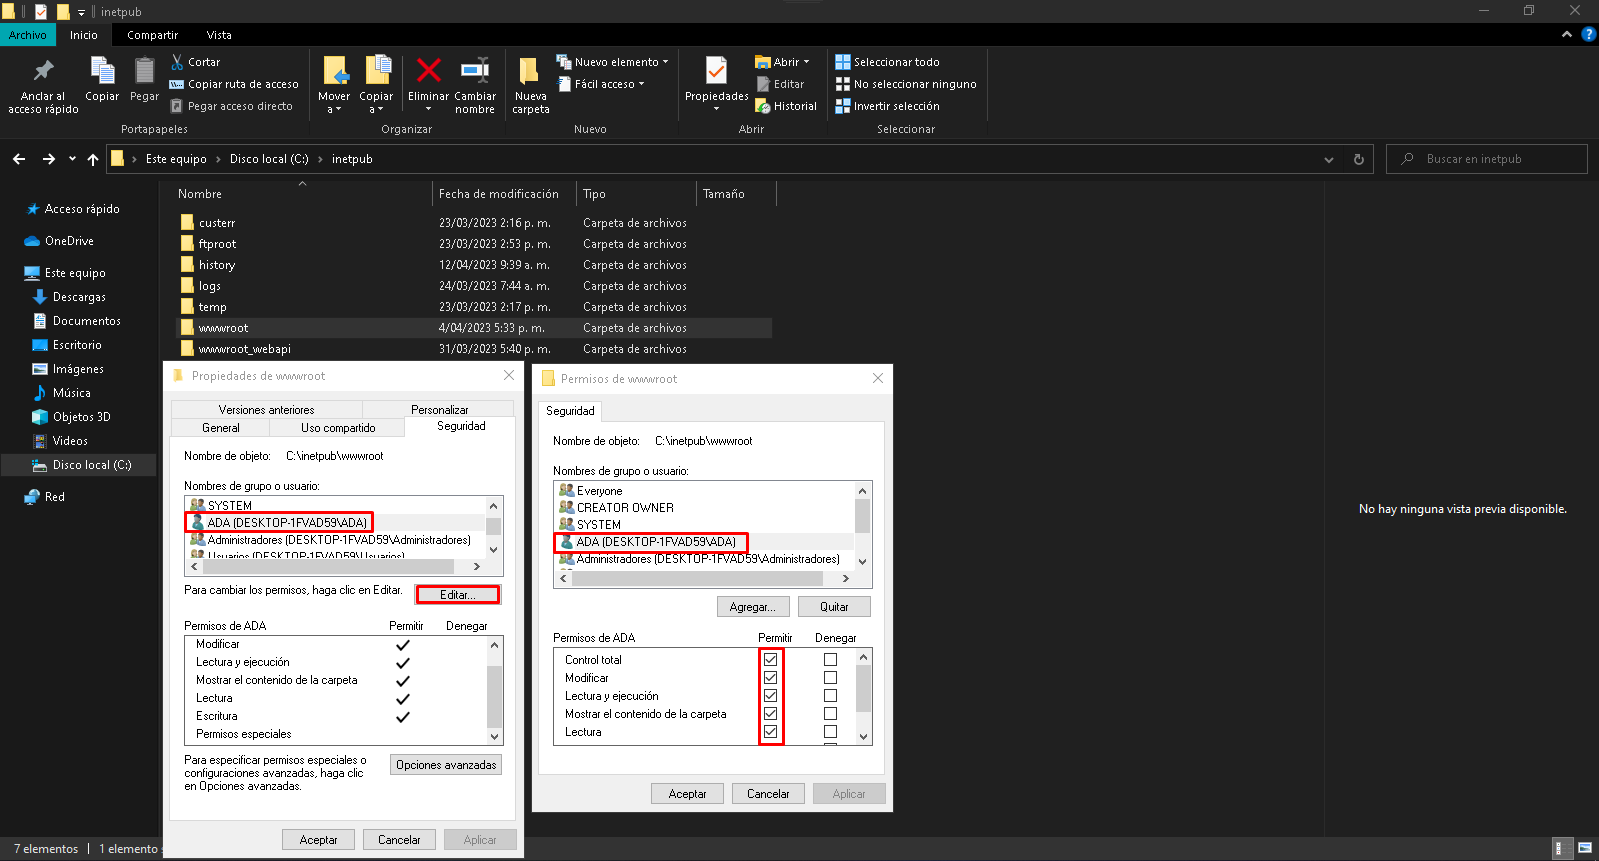Click the Cambiar nombre icon

pos(474,71)
